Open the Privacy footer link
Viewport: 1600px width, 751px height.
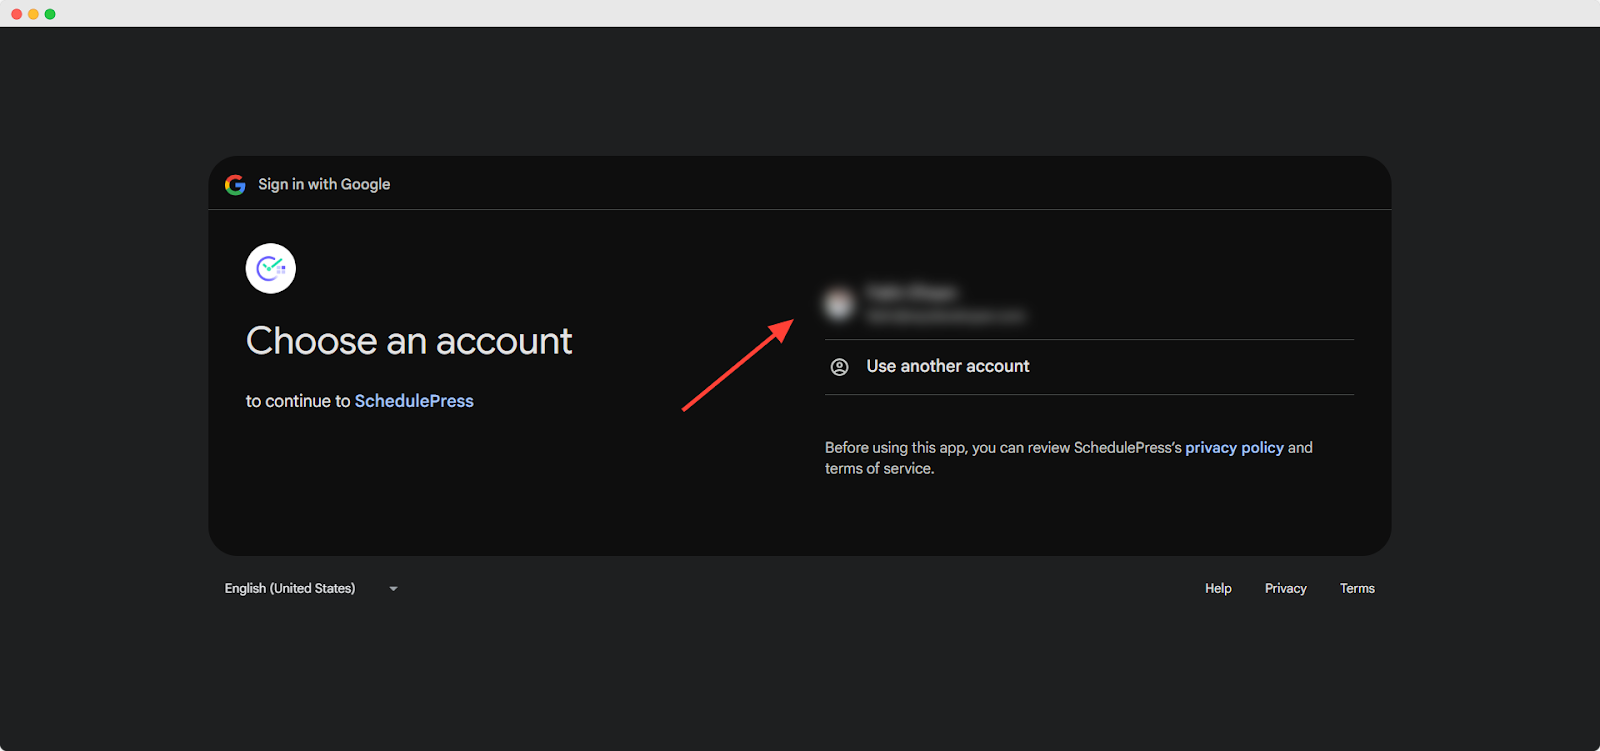pos(1285,588)
